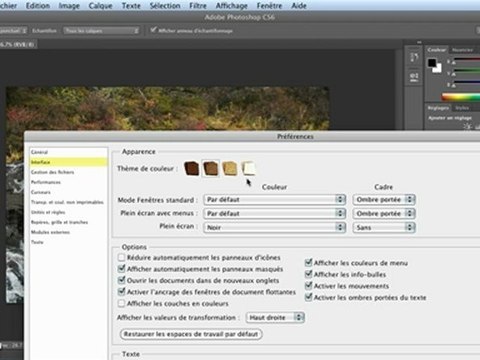
Task: Switch to the Réglages panel tab
Action: 438,108
